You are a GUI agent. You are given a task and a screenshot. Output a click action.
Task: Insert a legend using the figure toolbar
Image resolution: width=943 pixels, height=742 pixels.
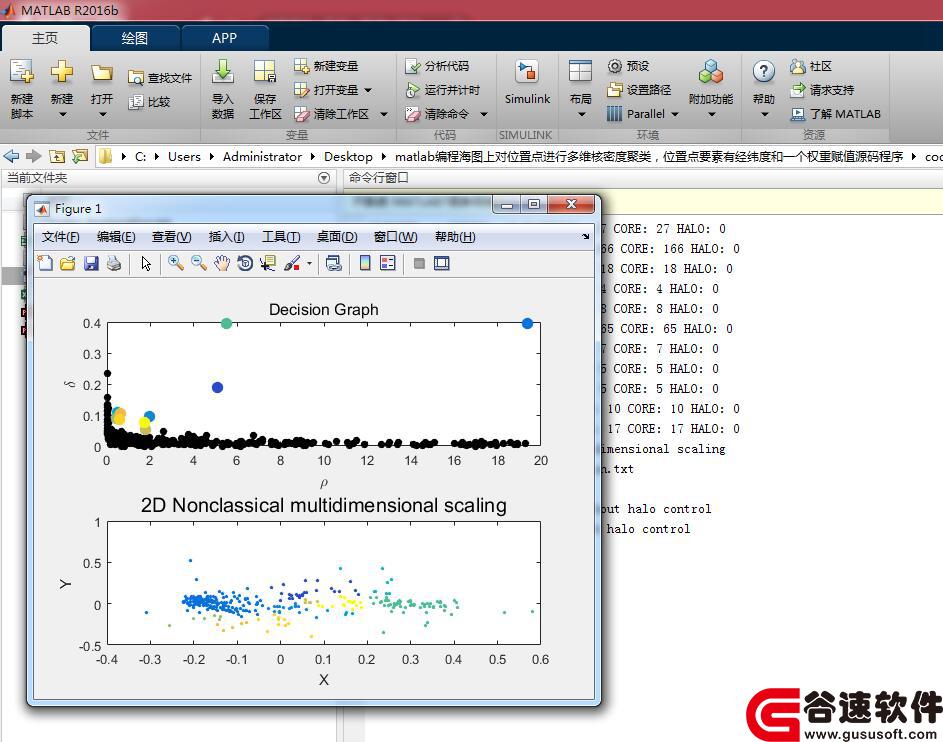click(388, 263)
